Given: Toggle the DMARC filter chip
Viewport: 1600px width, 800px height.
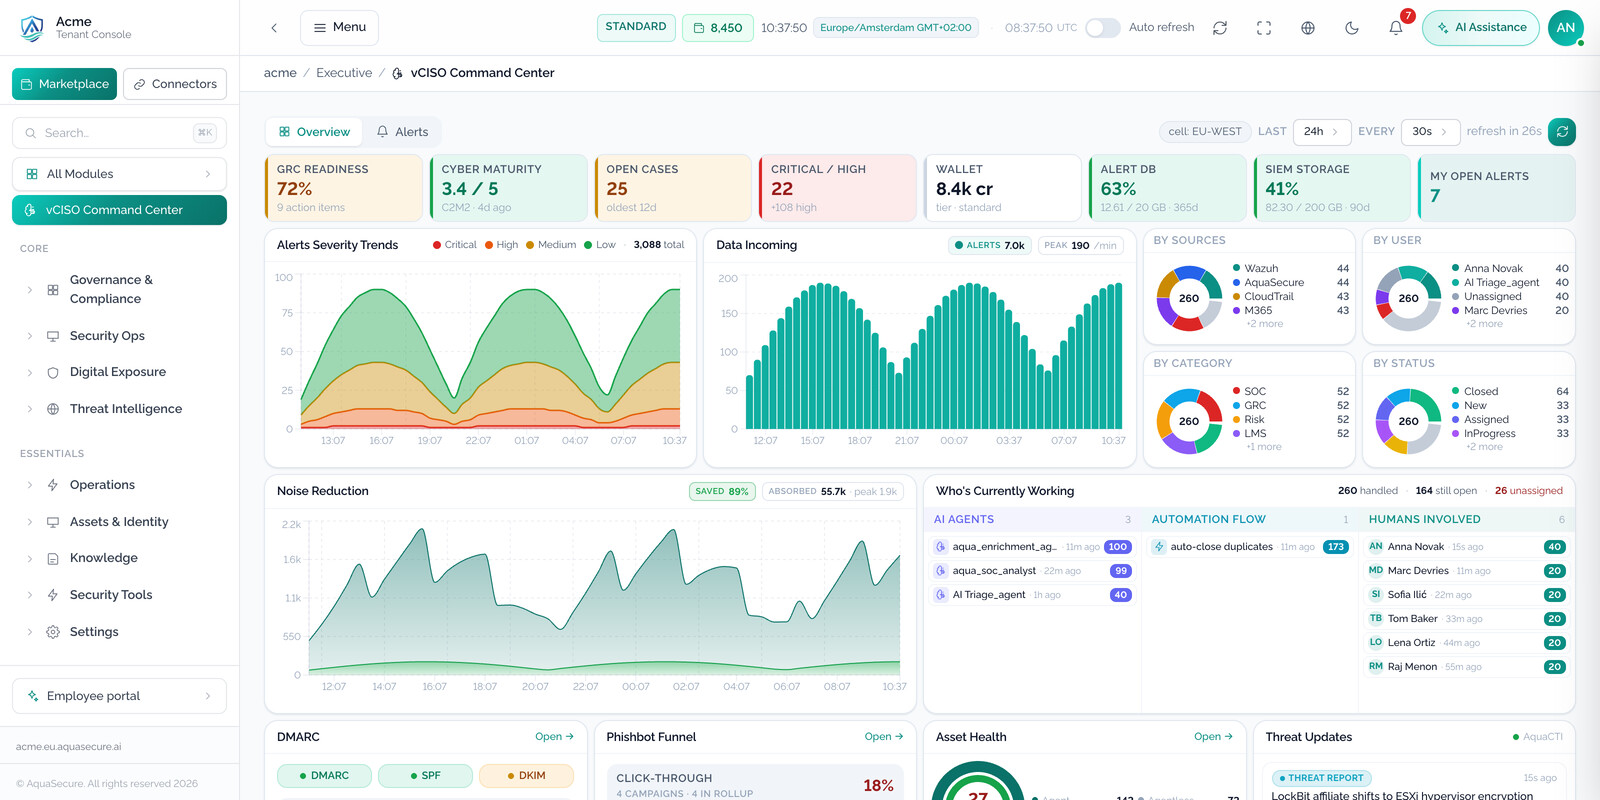Looking at the screenshot, I should pyautogui.click(x=324, y=776).
